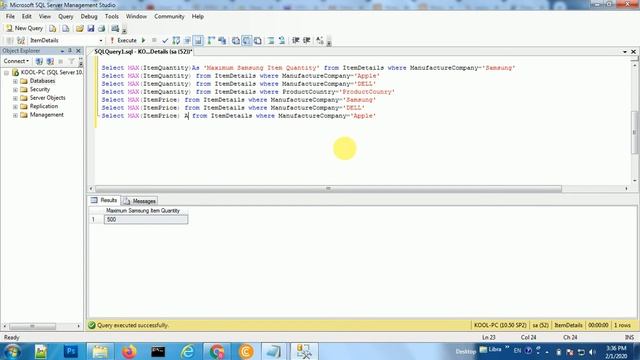
Task: Click the Parse checkmark icon
Action: click(x=165, y=40)
